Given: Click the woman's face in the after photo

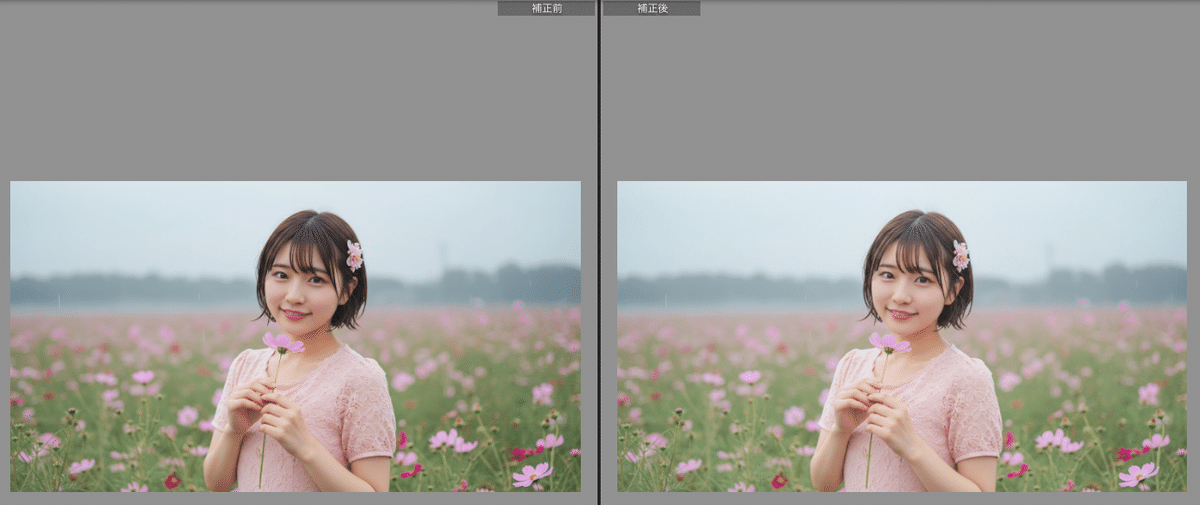Looking at the screenshot, I should click(908, 287).
